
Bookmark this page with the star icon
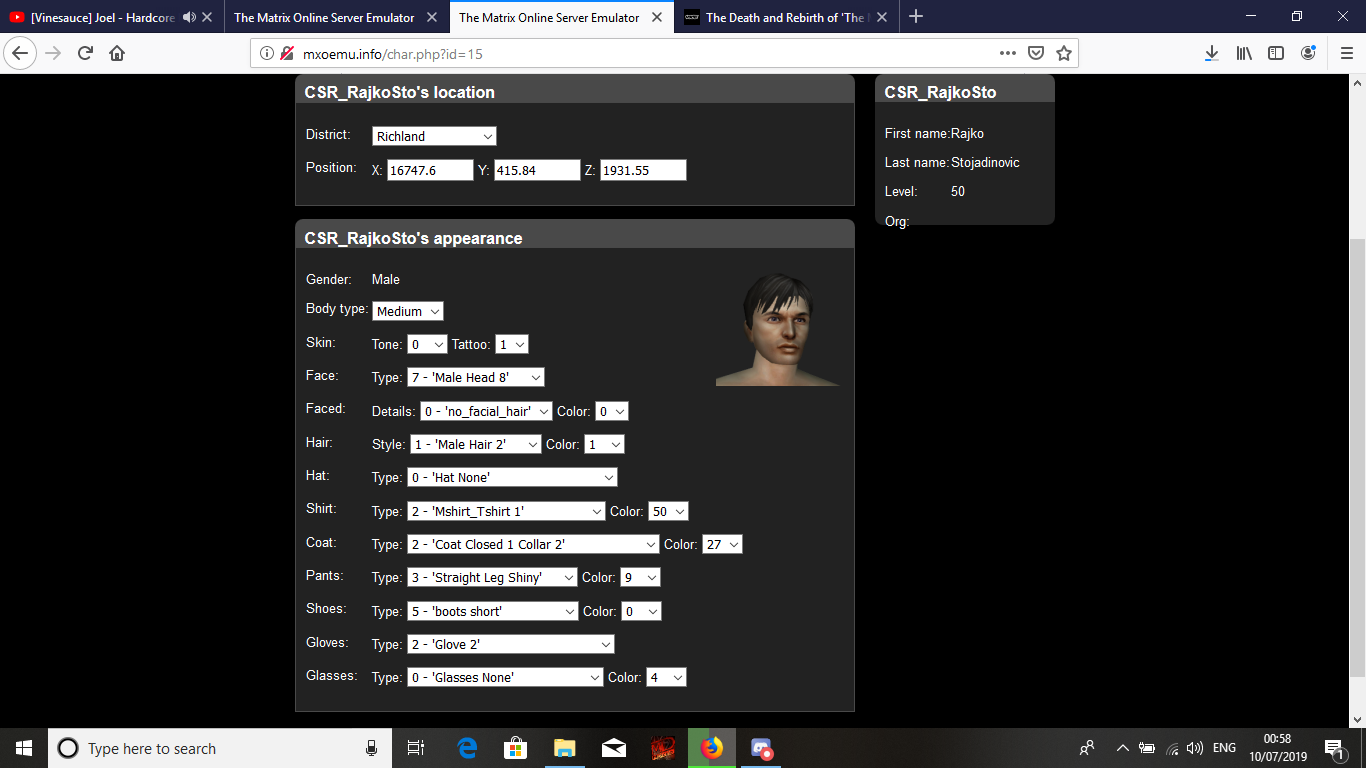coord(1063,53)
